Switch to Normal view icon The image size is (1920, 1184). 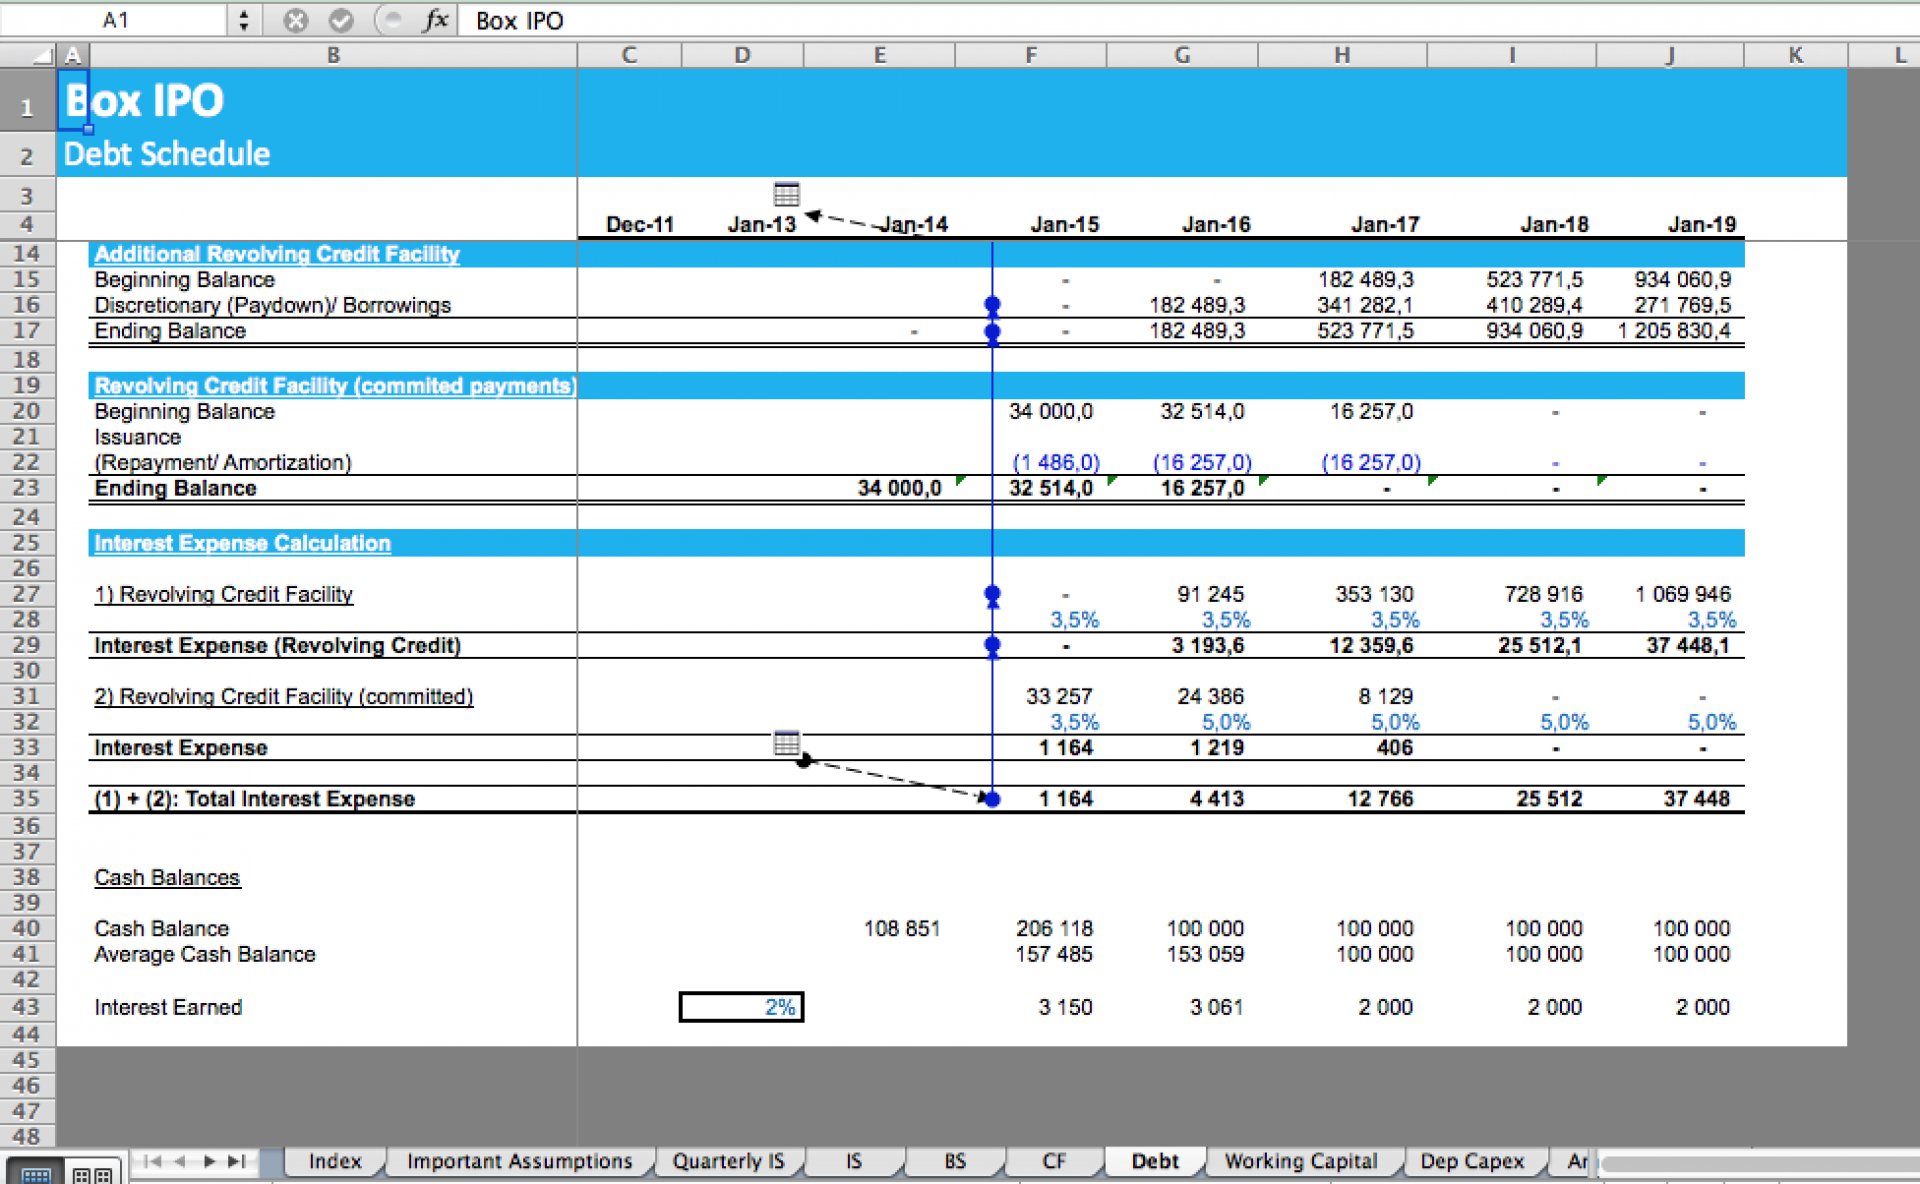tap(36, 1172)
